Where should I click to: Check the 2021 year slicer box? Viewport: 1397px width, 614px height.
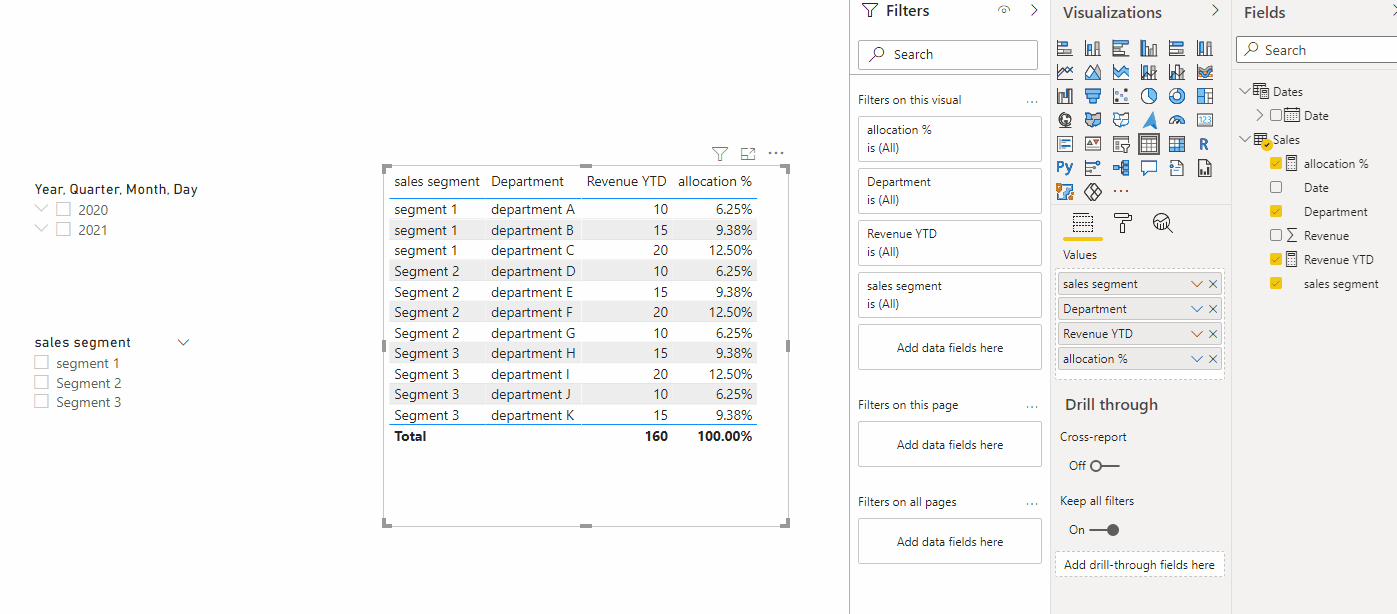coord(63,229)
